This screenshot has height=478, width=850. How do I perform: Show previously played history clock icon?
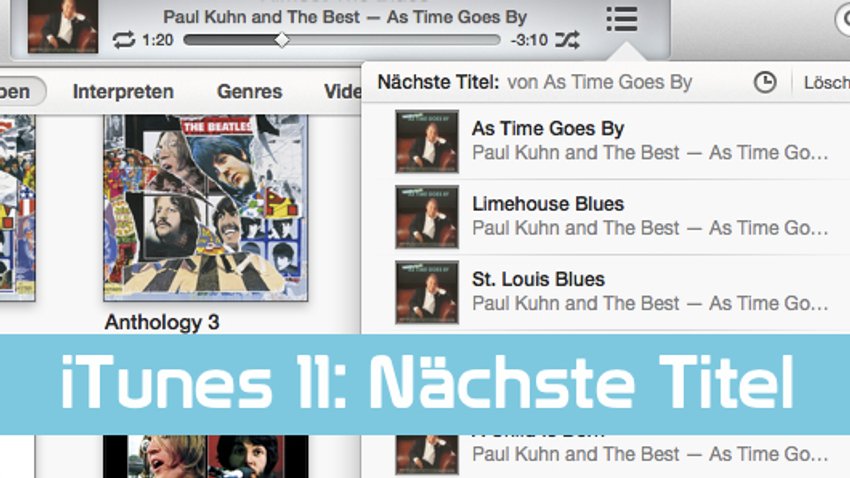click(x=765, y=82)
